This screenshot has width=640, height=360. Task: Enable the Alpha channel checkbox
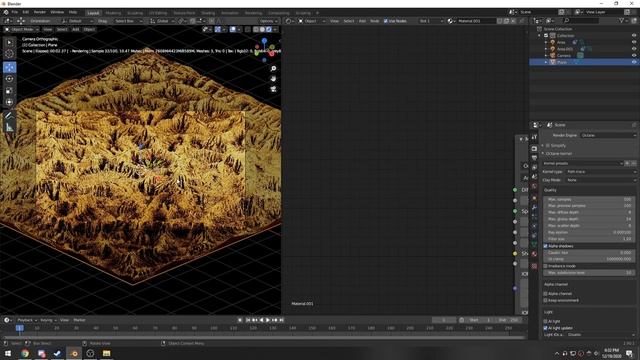coord(546,294)
